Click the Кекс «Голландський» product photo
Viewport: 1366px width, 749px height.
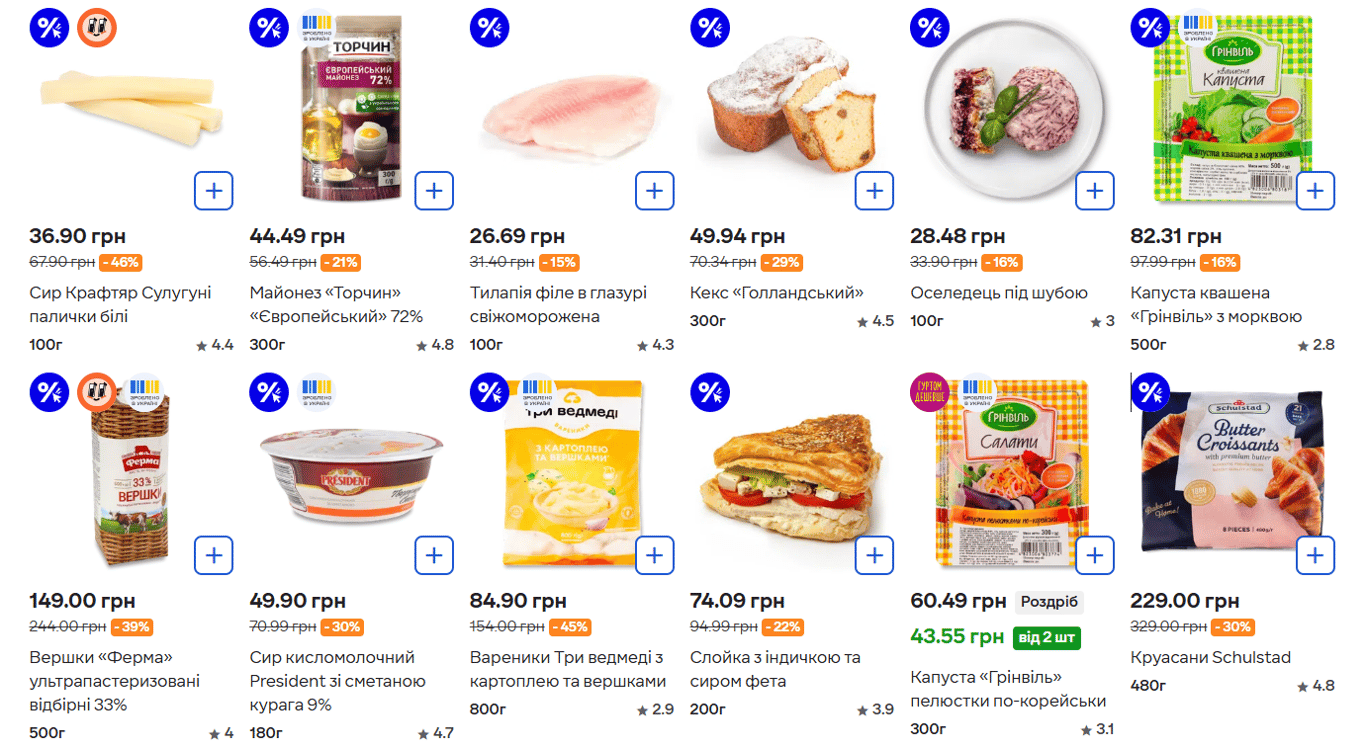790,110
